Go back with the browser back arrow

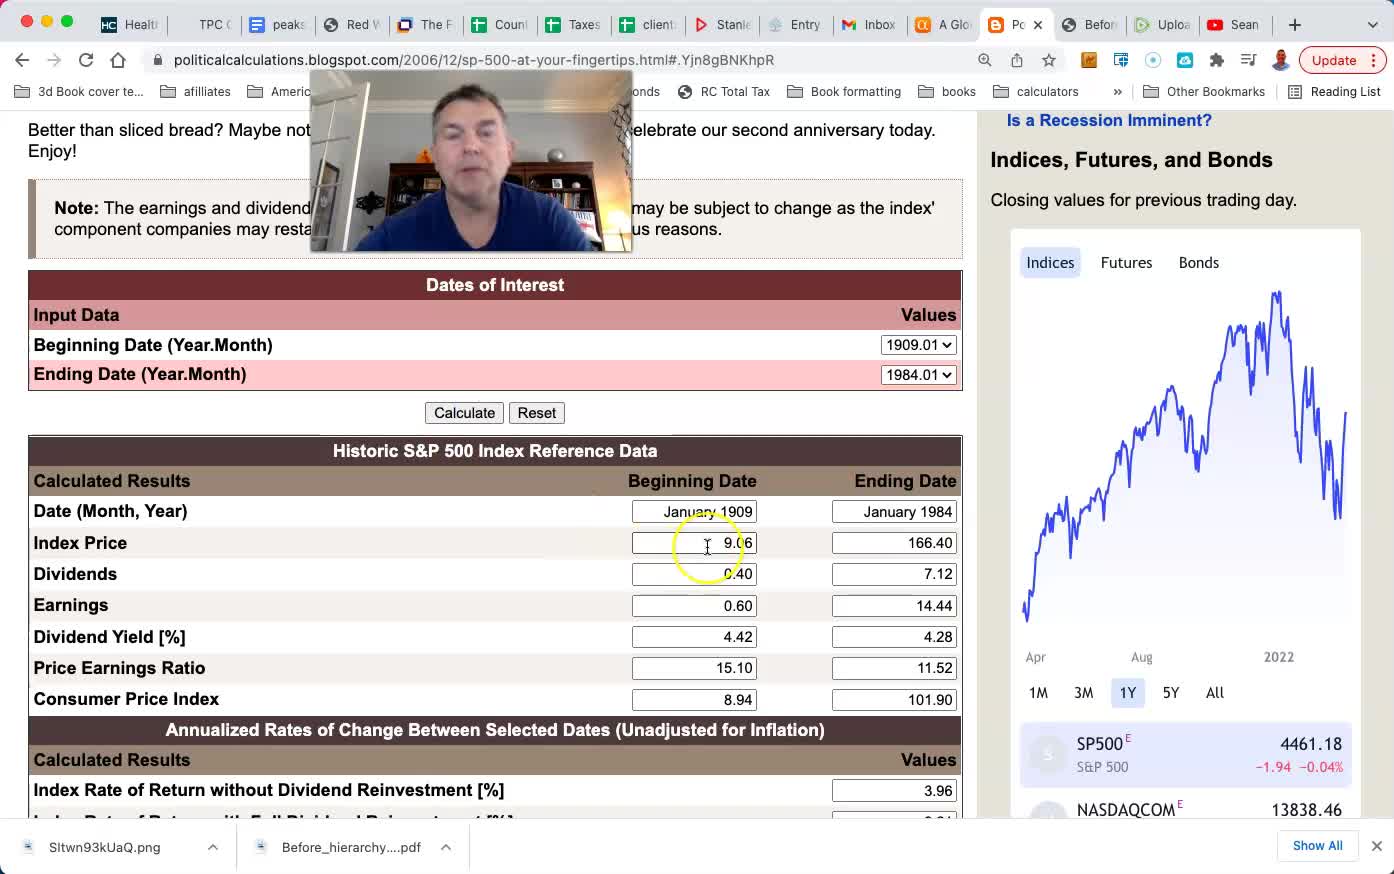pyautogui.click(x=22, y=60)
